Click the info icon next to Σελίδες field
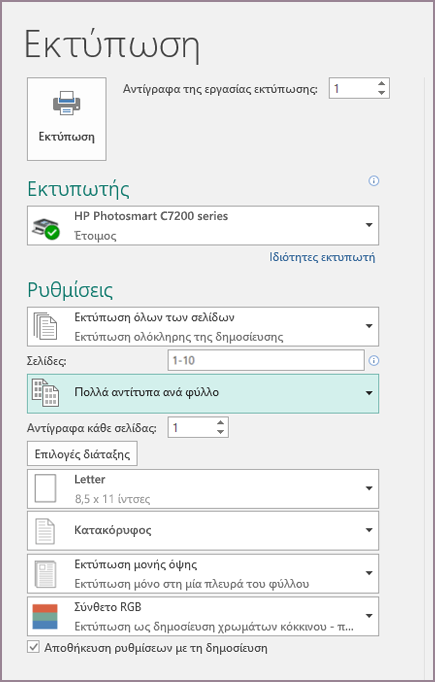This screenshot has width=435, height=682. [374, 361]
